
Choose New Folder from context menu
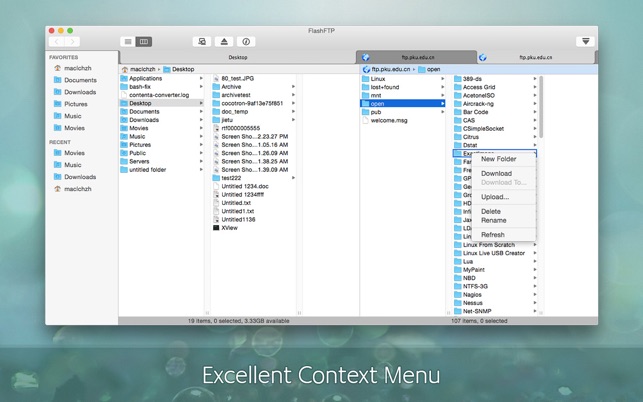pyautogui.click(x=498, y=159)
